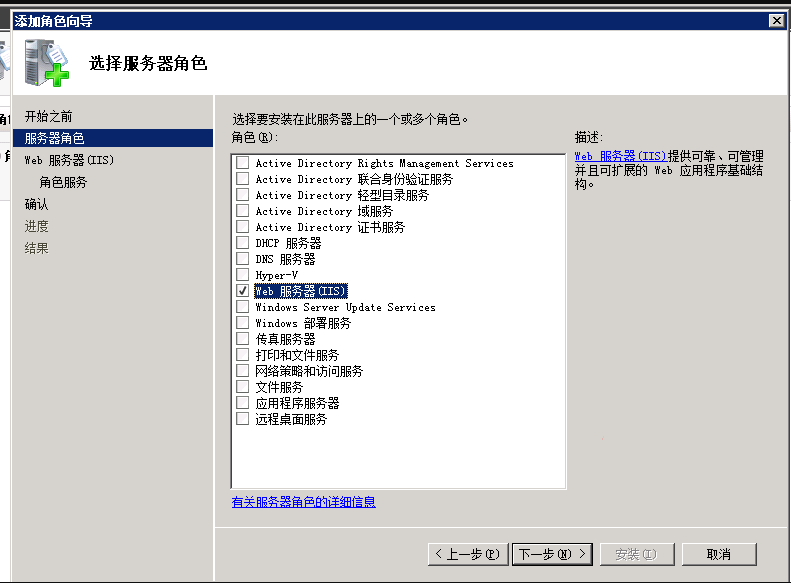This screenshot has height=583, width=791.
Task: Tick the Hyper-V role checkbox
Action: tap(242, 275)
